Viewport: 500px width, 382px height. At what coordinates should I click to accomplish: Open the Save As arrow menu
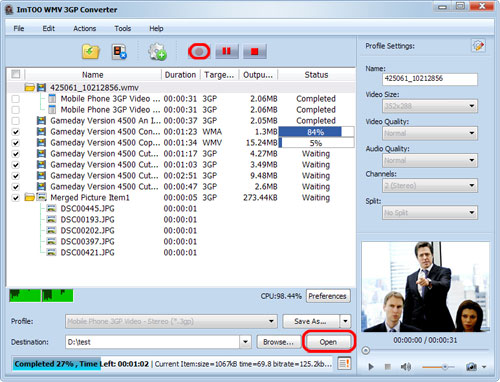click(x=345, y=321)
